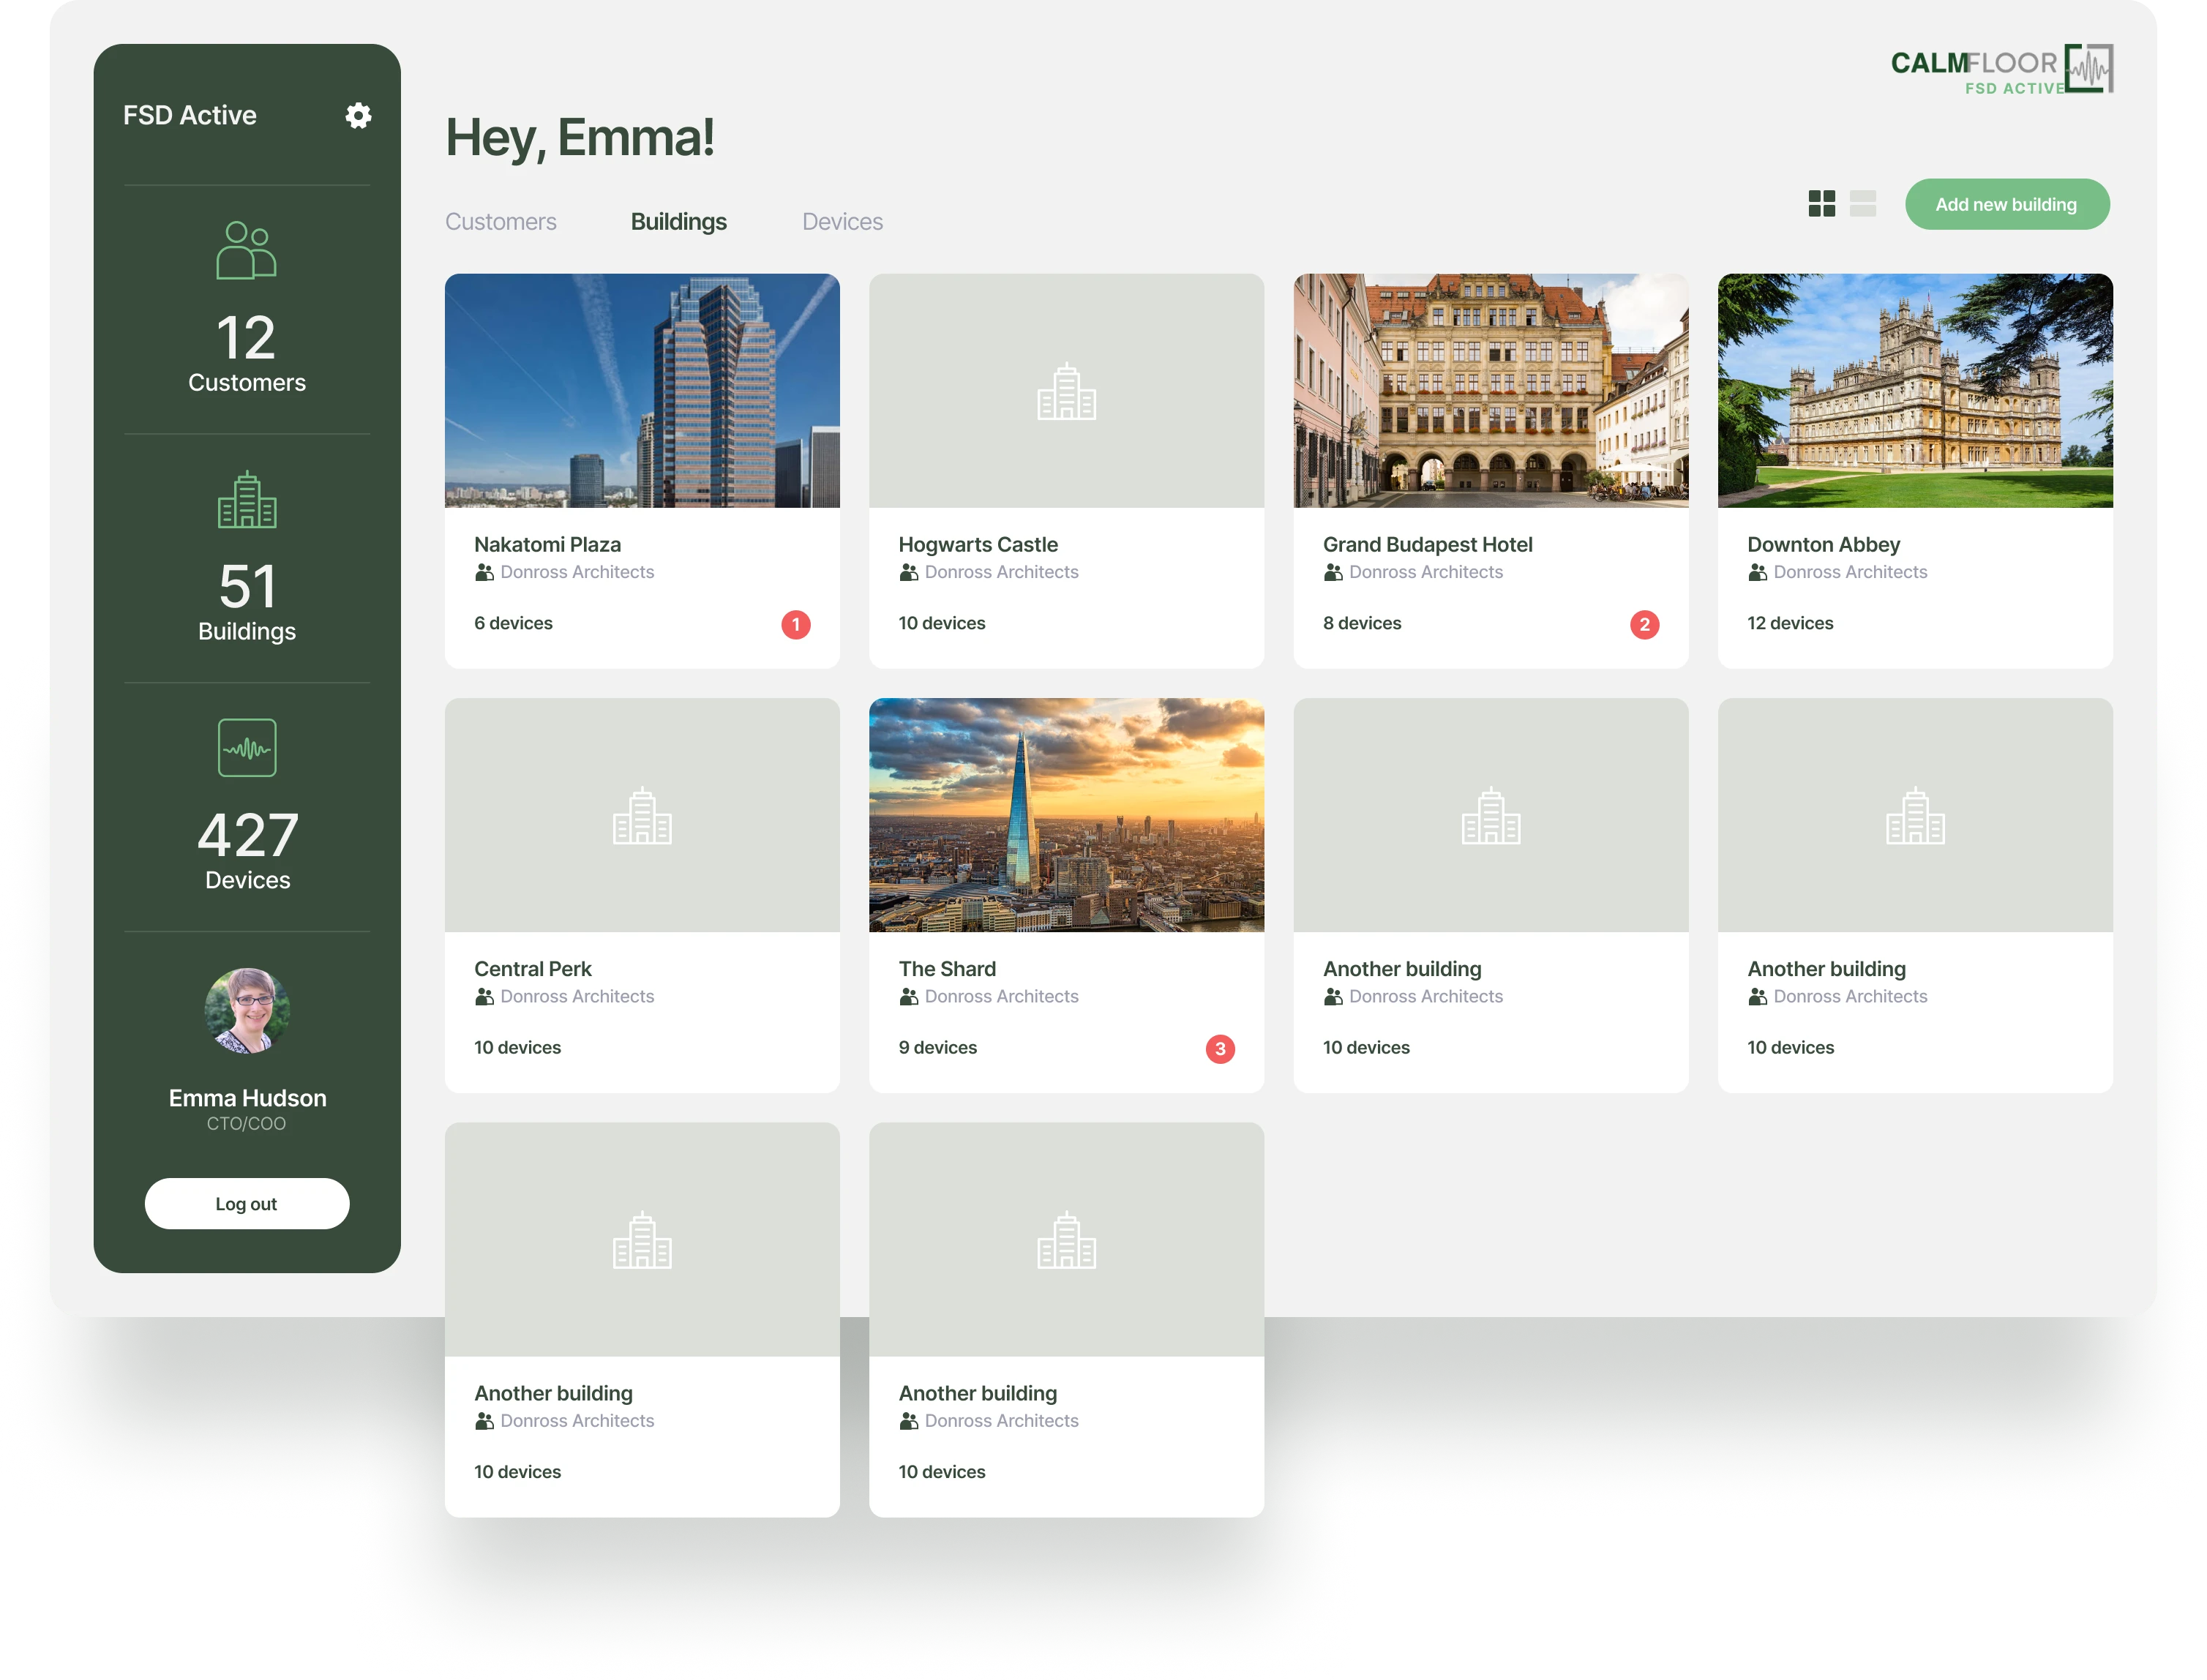Click the Customers people icon in sidebar

click(246, 250)
